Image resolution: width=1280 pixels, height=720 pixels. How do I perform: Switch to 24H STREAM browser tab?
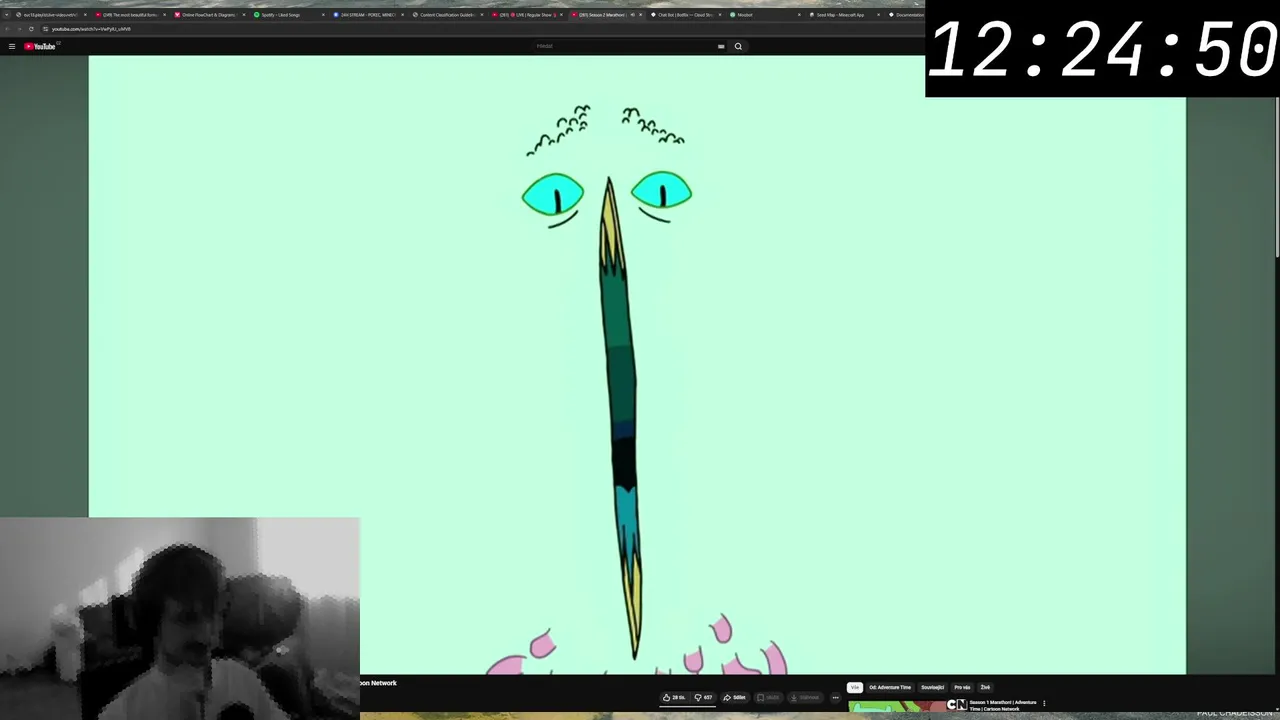pos(366,15)
